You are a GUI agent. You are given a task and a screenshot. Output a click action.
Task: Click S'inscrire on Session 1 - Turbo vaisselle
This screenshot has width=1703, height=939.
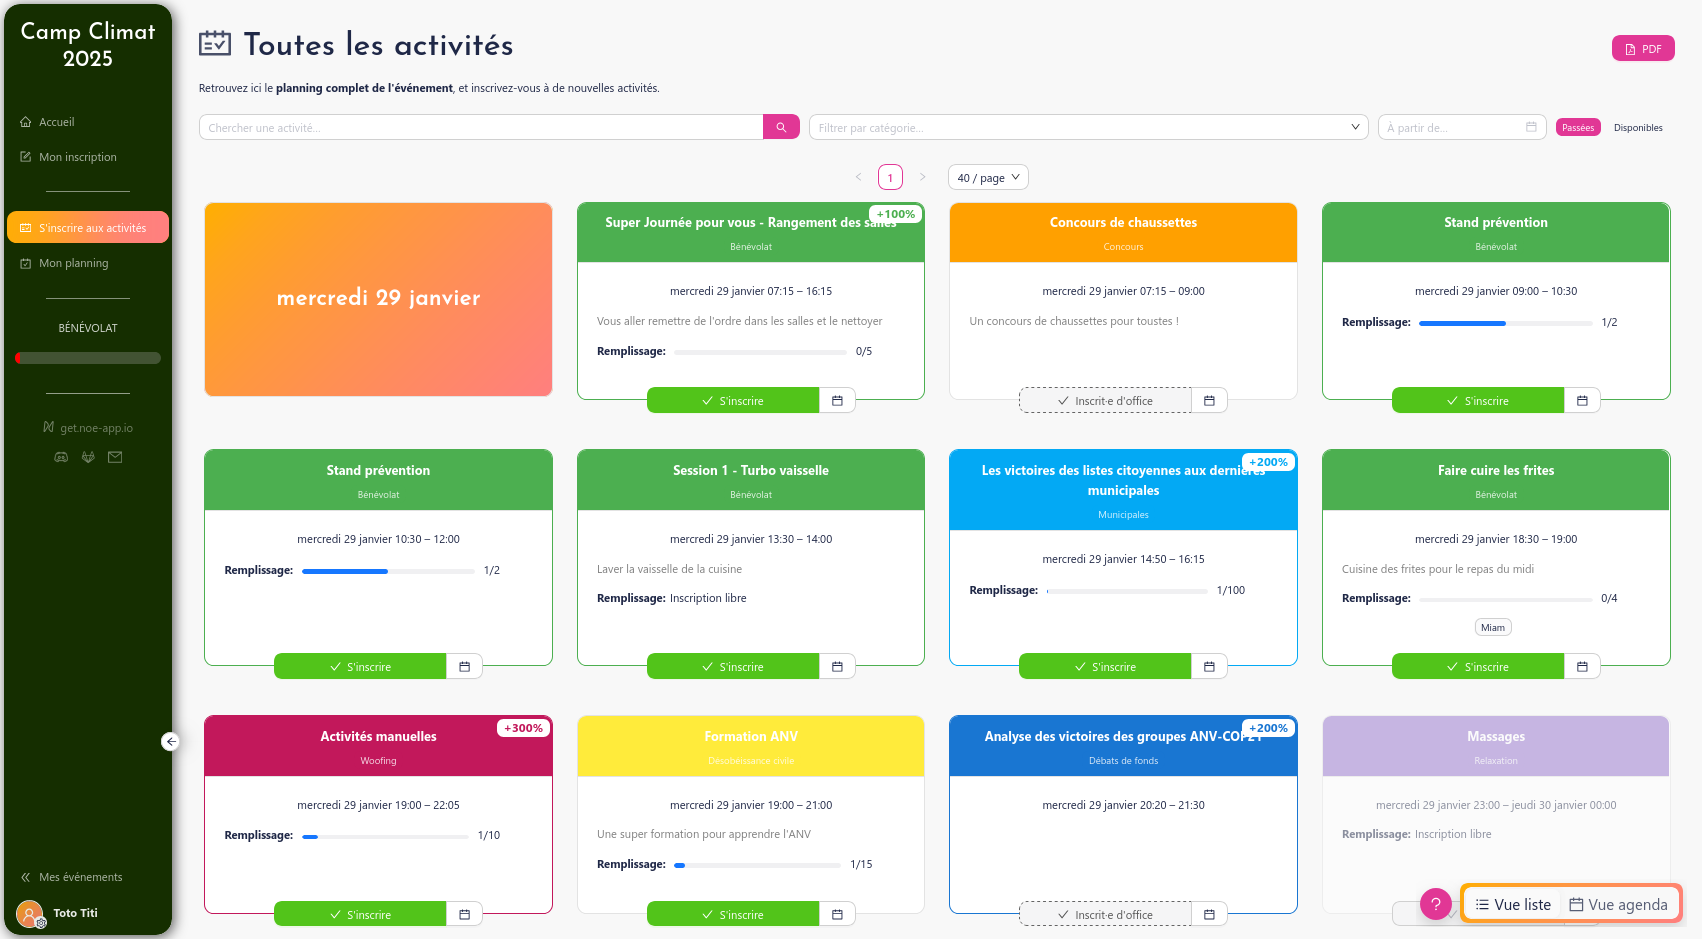click(x=733, y=667)
